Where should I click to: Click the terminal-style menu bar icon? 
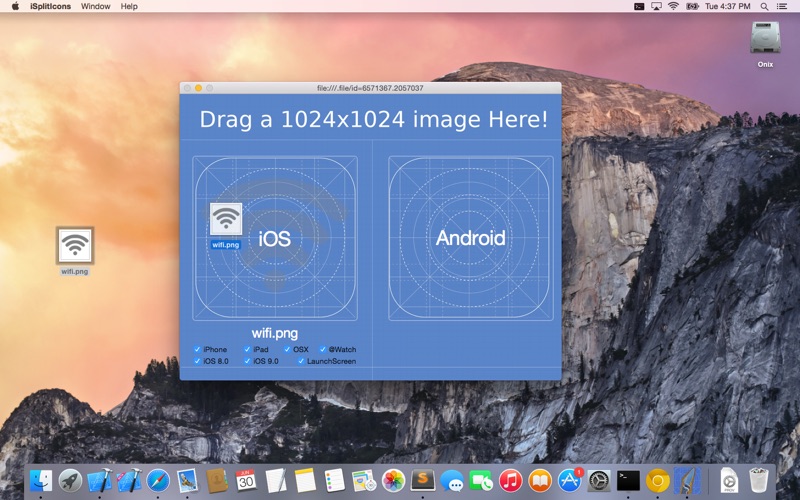tap(639, 6)
